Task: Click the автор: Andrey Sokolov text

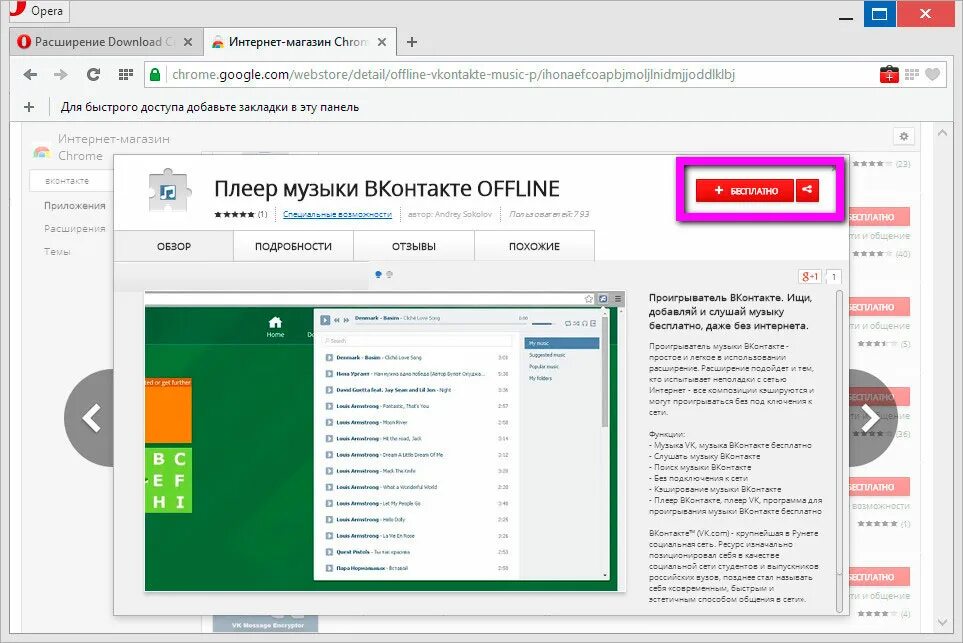Action: pos(450,214)
